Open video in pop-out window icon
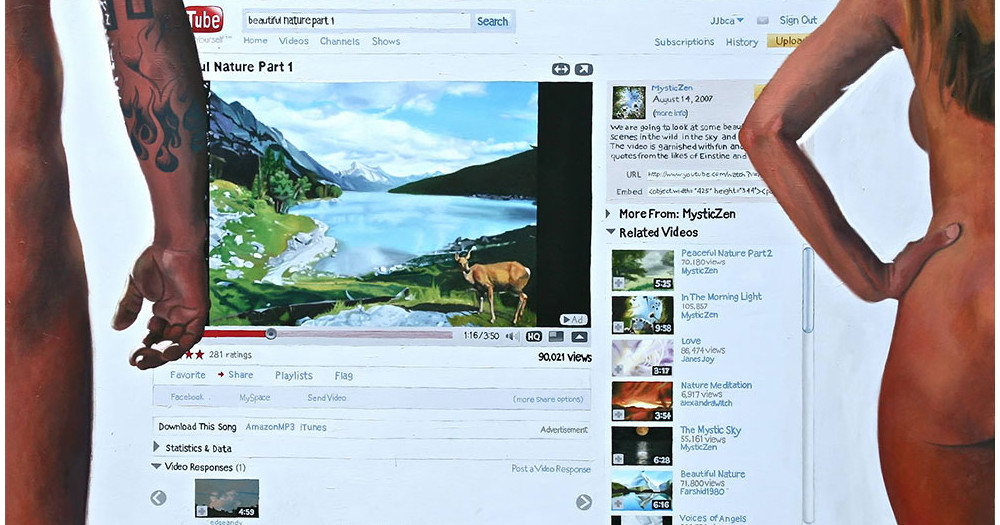 [584, 70]
